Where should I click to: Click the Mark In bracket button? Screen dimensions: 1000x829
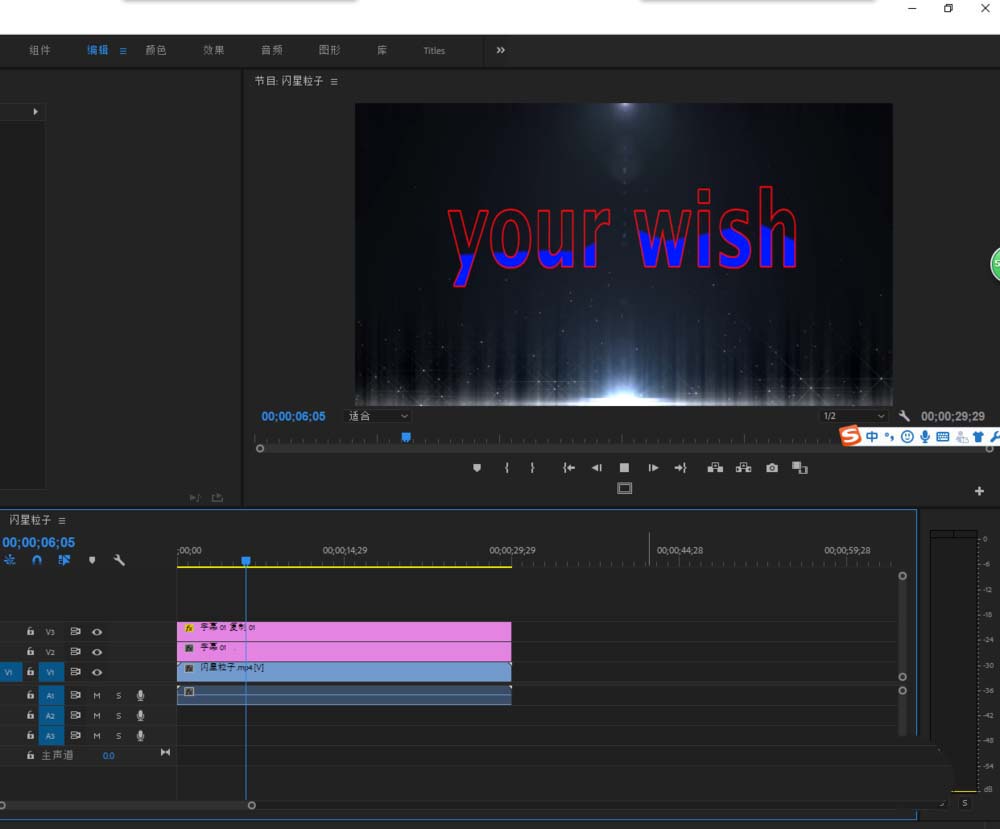(x=506, y=468)
